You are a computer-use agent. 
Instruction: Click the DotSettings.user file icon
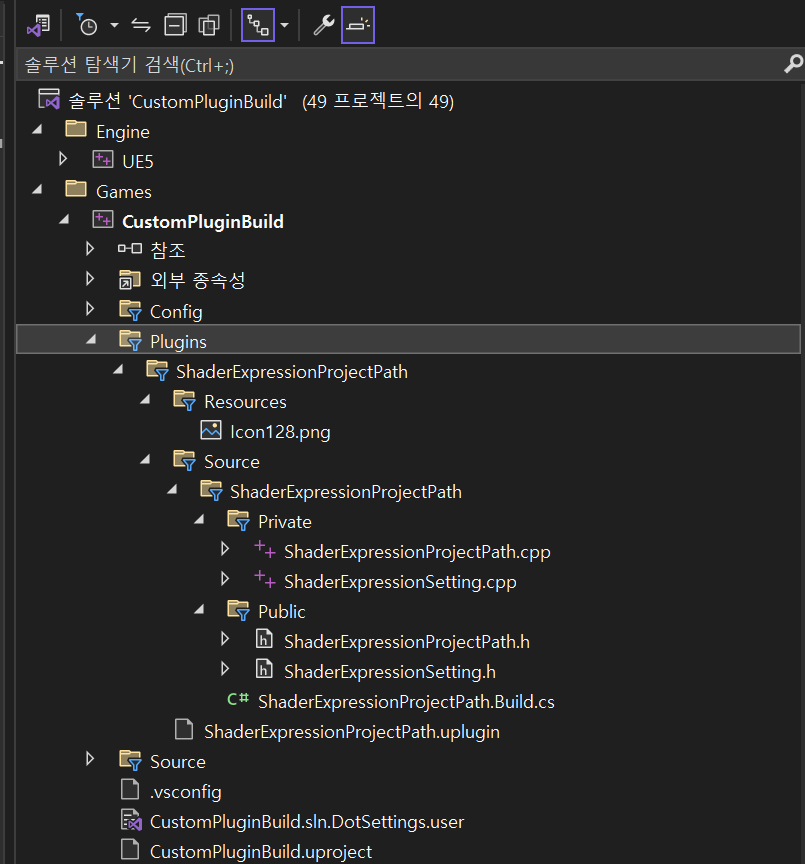(x=131, y=820)
